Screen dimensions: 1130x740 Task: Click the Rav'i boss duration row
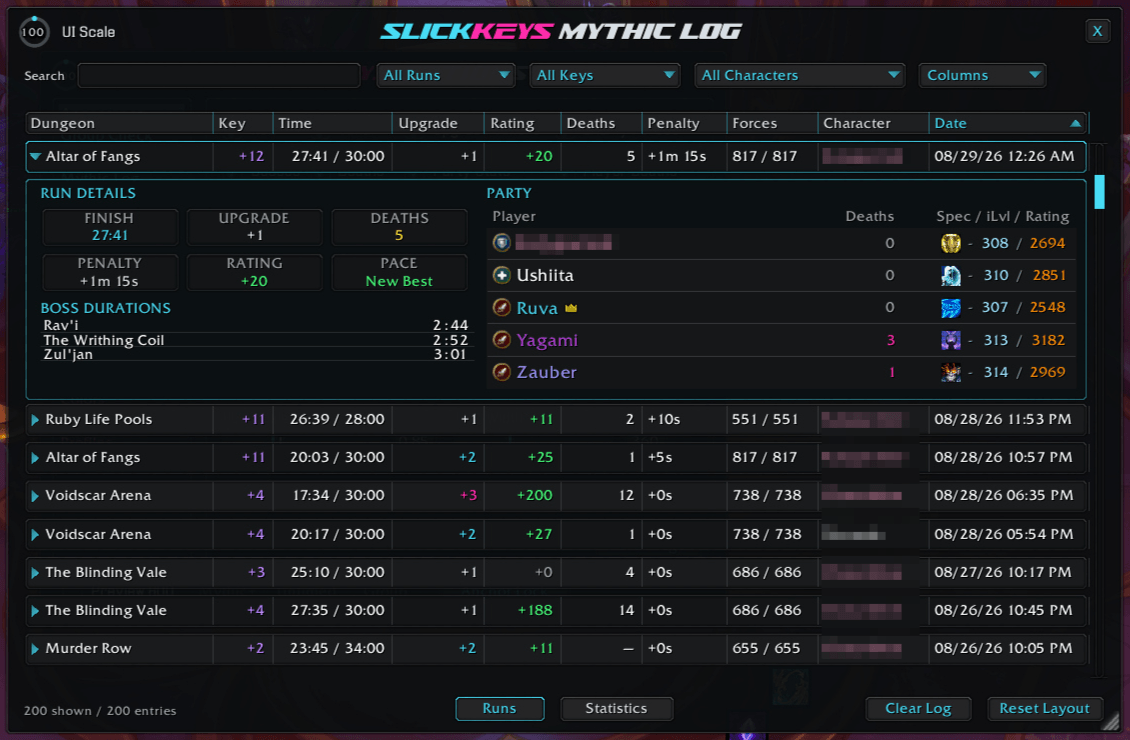(255, 325)
